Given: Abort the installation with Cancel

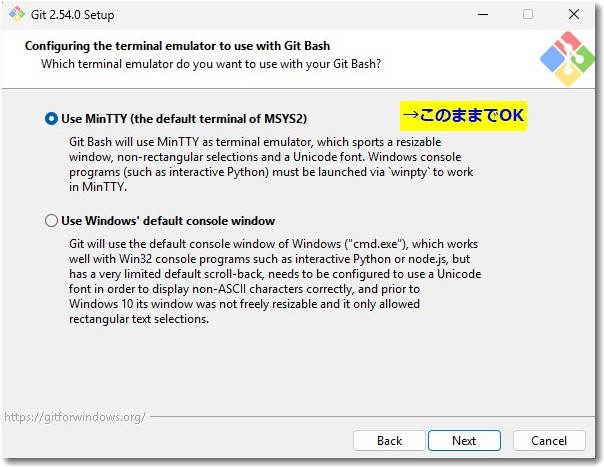Looking at the screenshot, I should click(549, 440).
